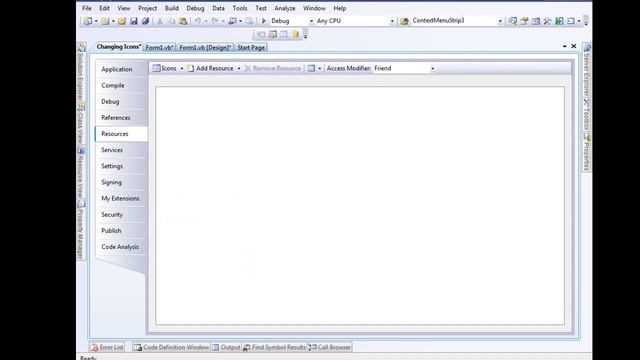Open the resource view style dropdown arrow
Screen dimensions: 640x360
[x=320, y=69]
